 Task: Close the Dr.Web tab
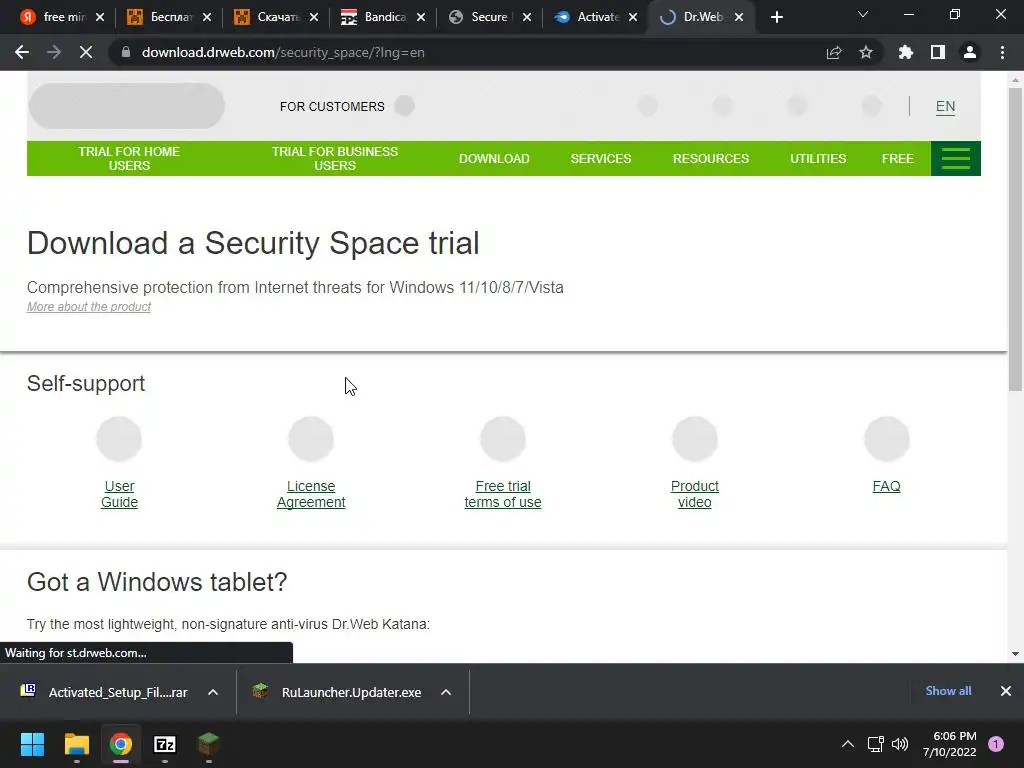click(x=739, y=18)
